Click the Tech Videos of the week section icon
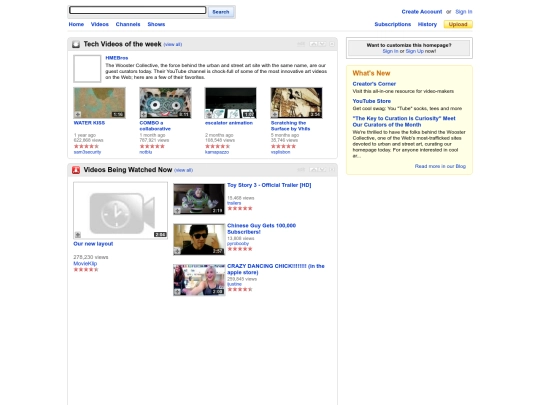Viewport: 540px width, 405px height. (x=76, y=44)
